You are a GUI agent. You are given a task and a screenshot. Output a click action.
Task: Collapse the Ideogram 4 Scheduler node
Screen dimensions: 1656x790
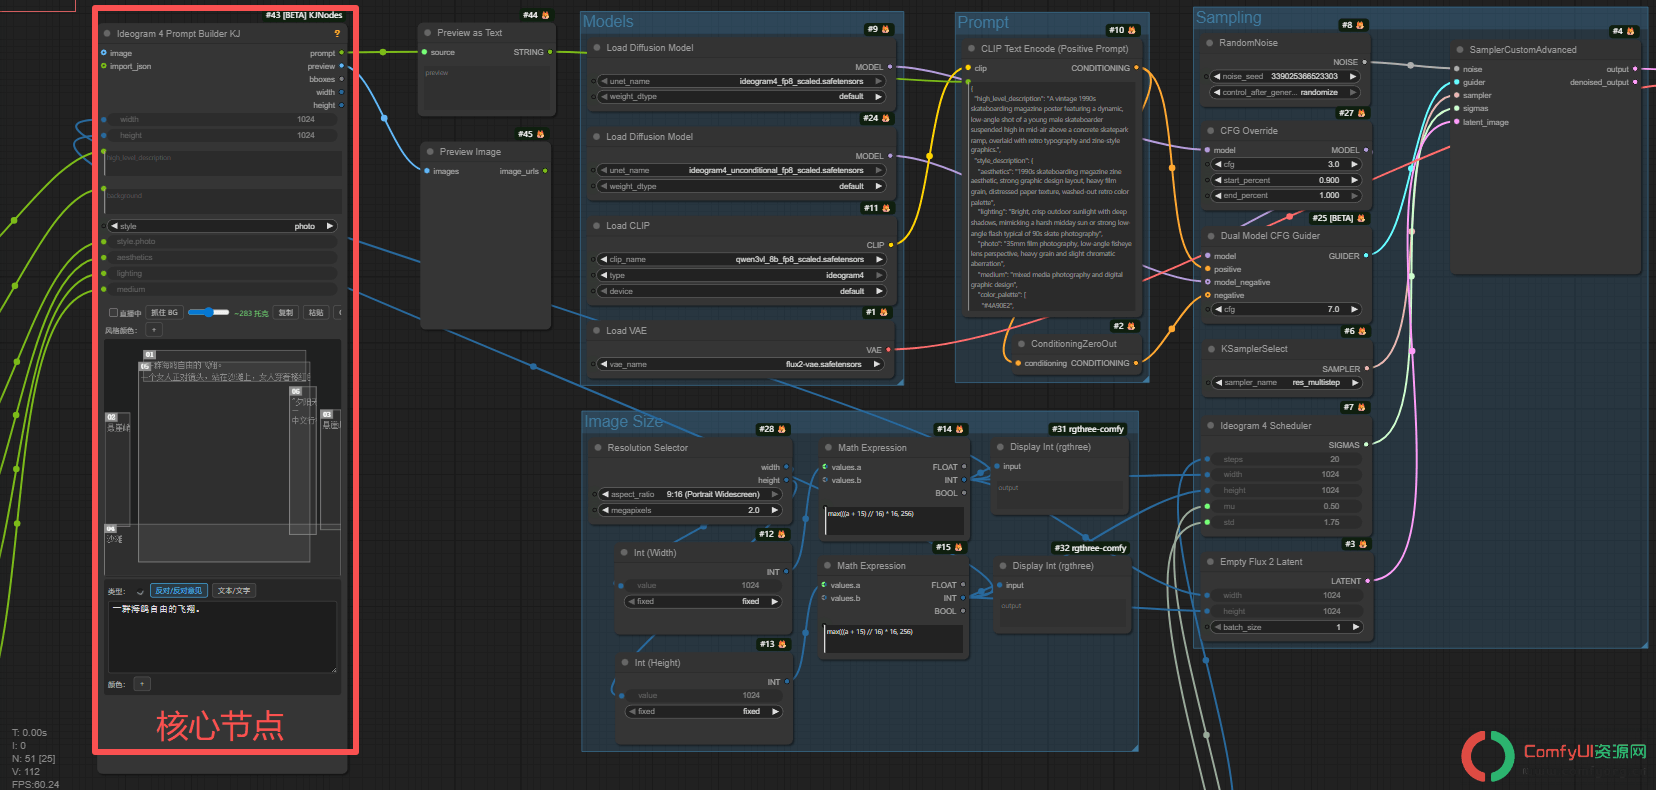pyautogui.click(x=1210, y=426)
